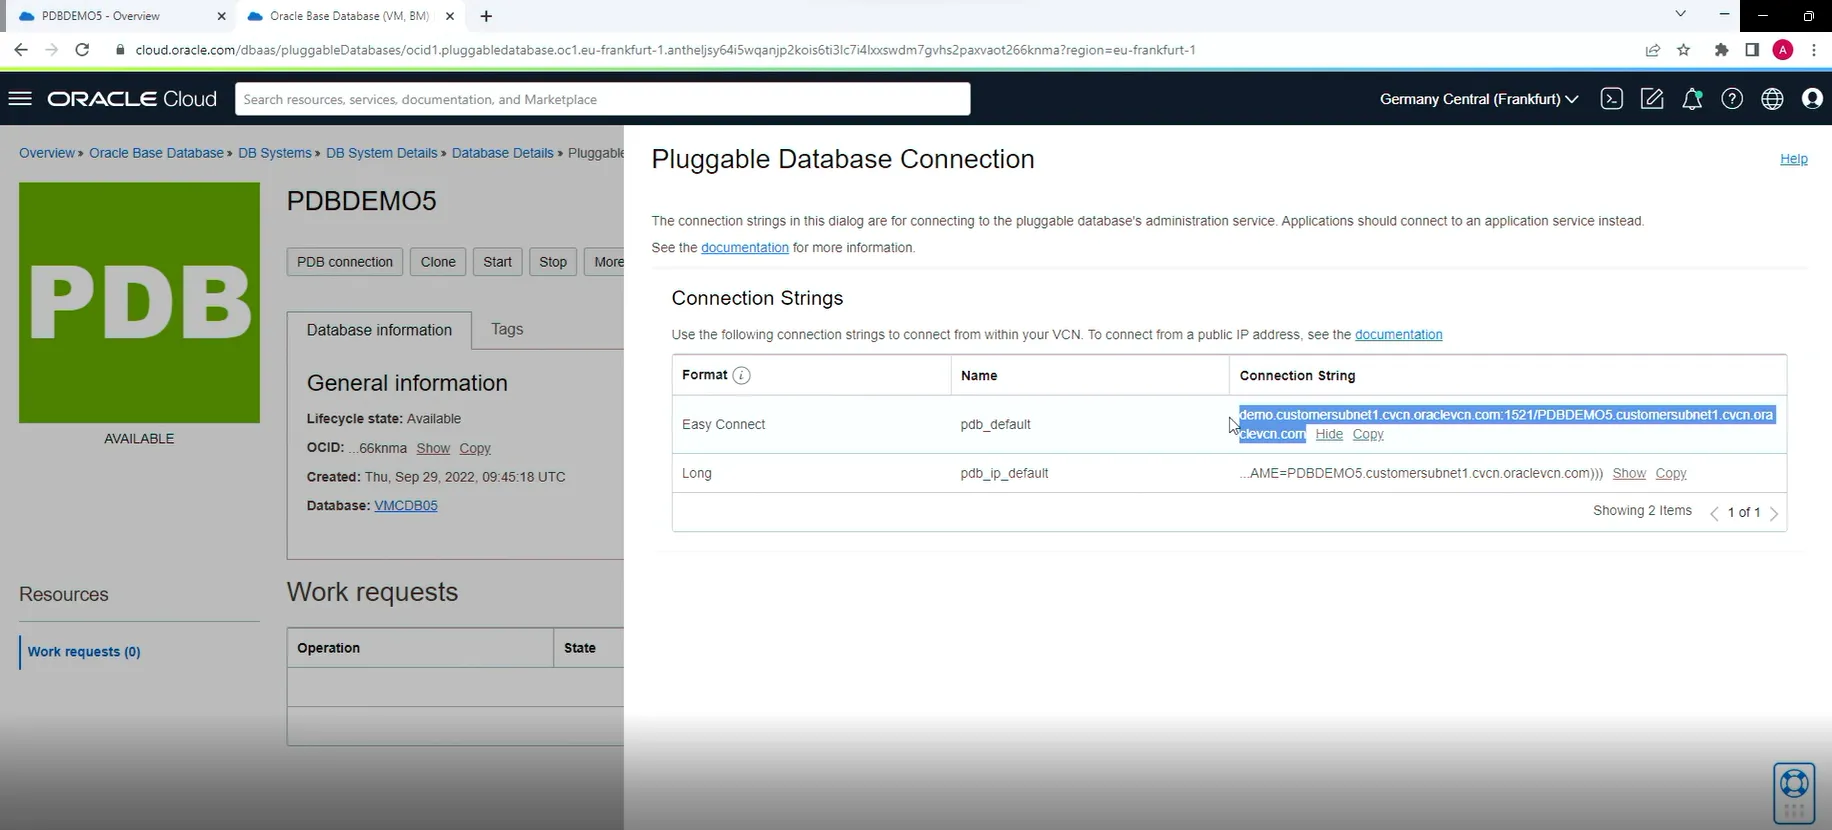This screenshot has width=1832, height=830.
Task: Click the PDB green thumbnail image
Action: (x=139, y=303)
